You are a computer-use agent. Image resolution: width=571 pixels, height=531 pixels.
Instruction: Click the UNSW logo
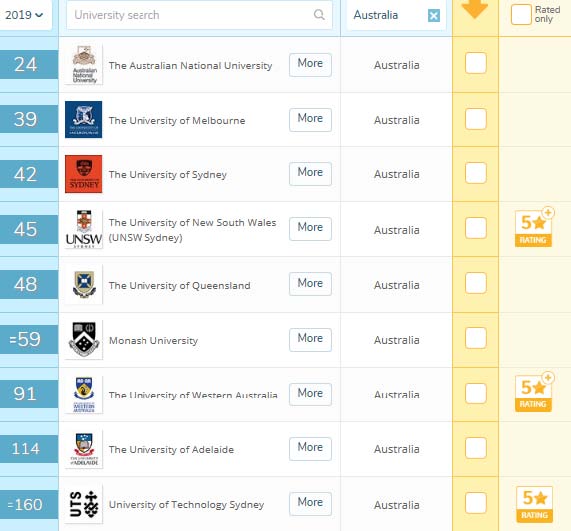84,229
